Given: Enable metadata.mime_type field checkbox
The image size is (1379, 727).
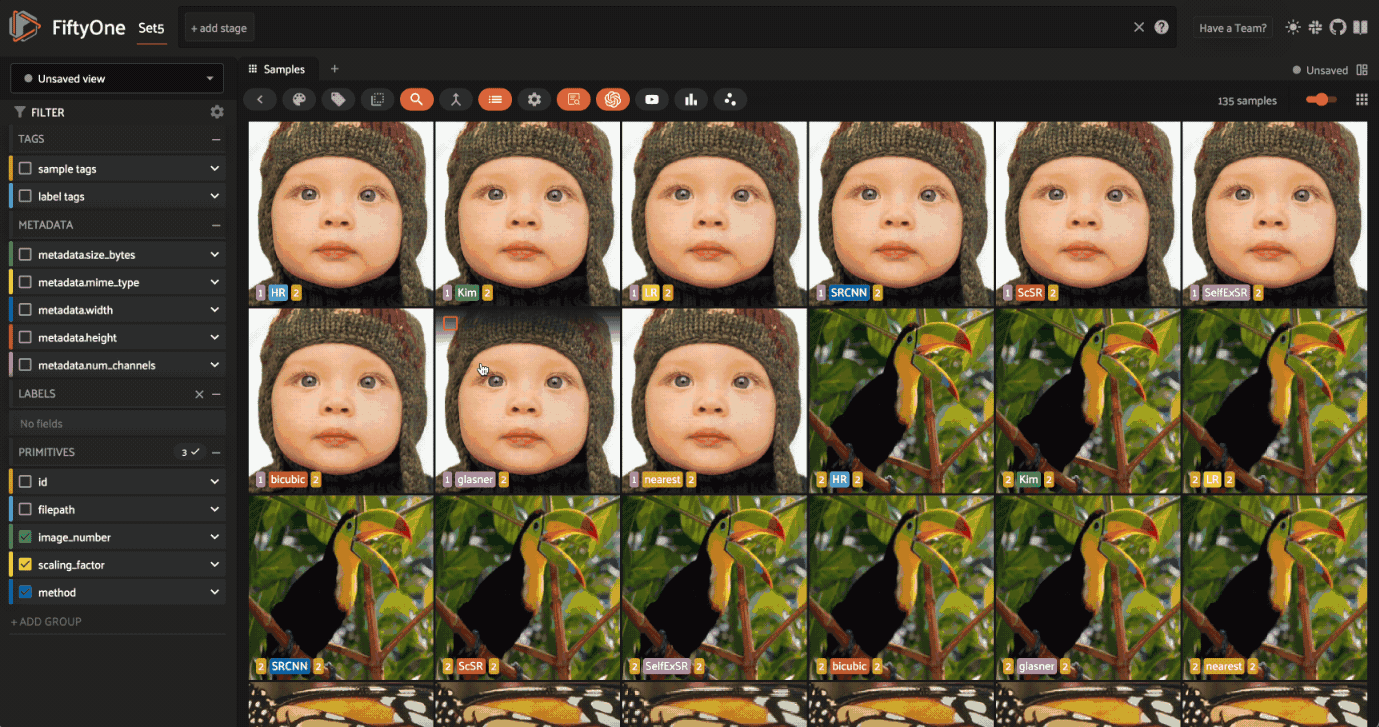Looking at the screenshot, I should tap(26, 283).
